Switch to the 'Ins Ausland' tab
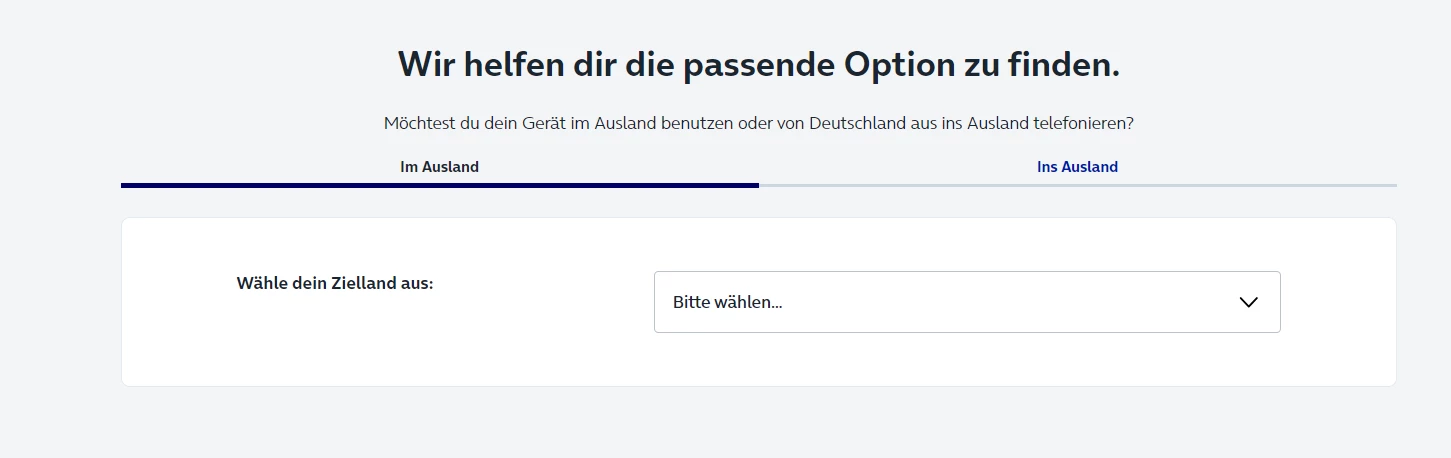 1077,167
